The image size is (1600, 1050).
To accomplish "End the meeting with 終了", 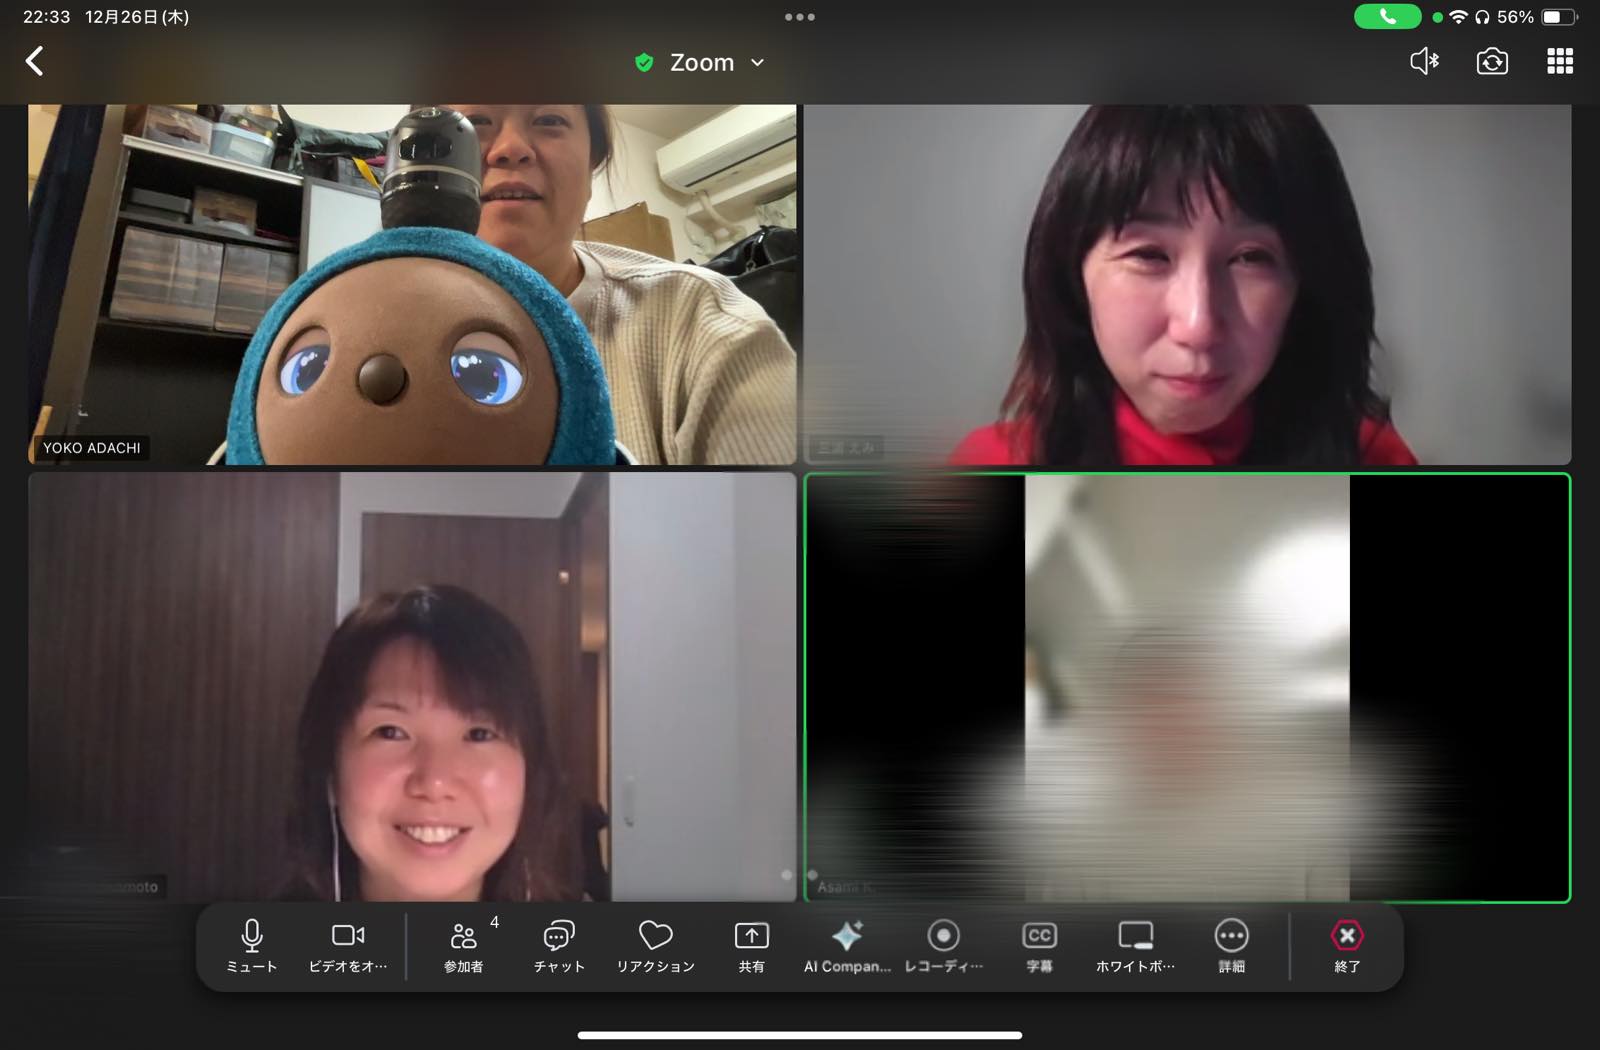I will tap(1347, 945).
